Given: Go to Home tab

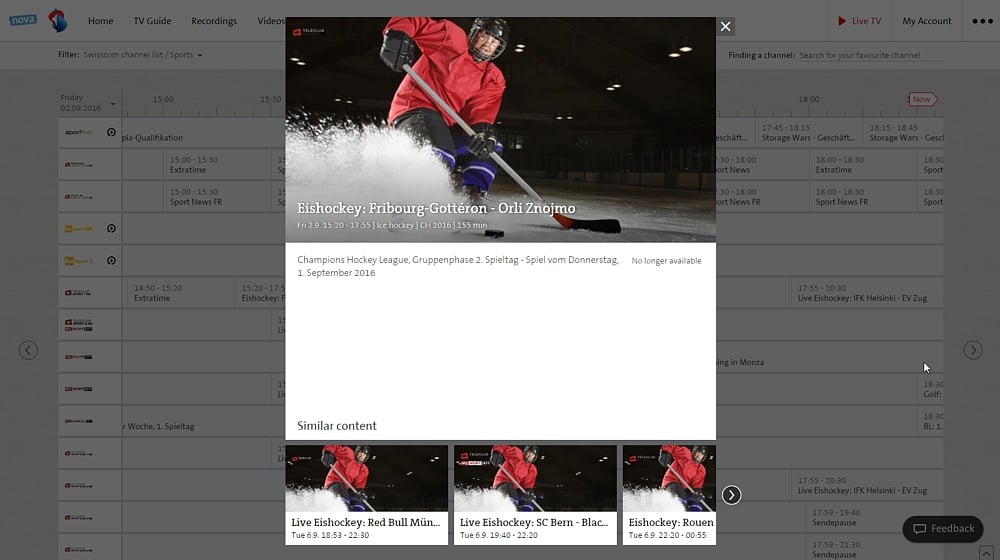Looking at the screenshot, I should pos(101,21).
